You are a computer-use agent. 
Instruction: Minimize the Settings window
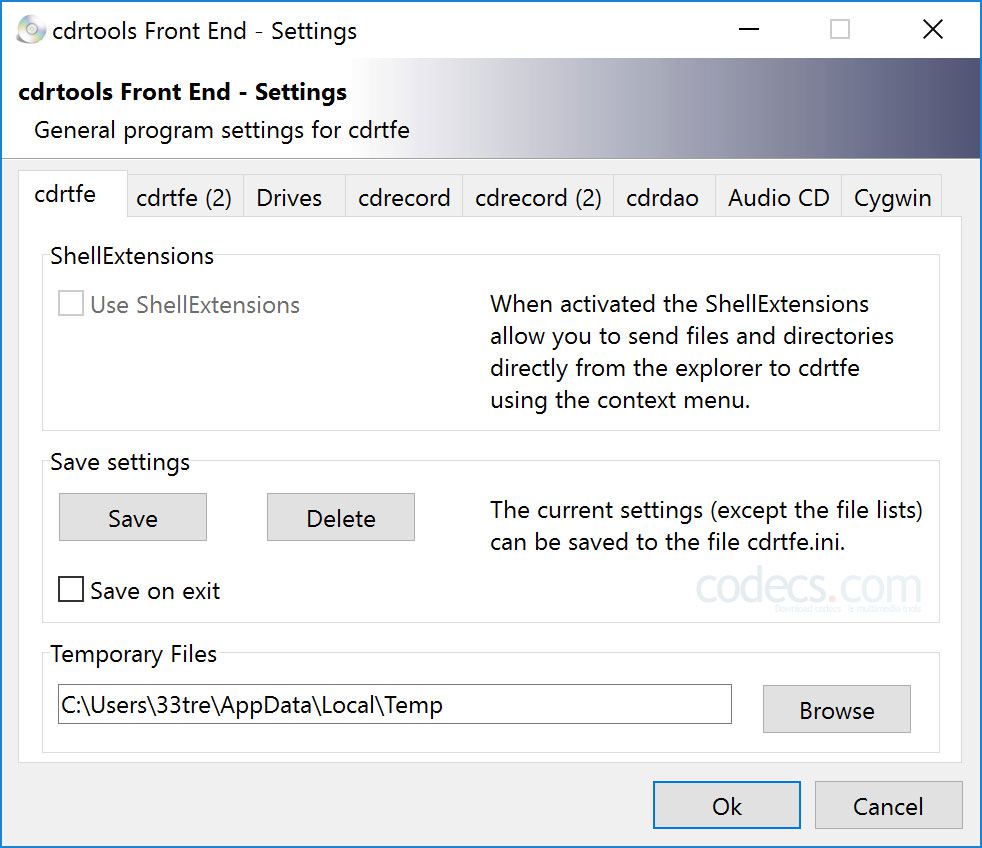coord(749,29)
